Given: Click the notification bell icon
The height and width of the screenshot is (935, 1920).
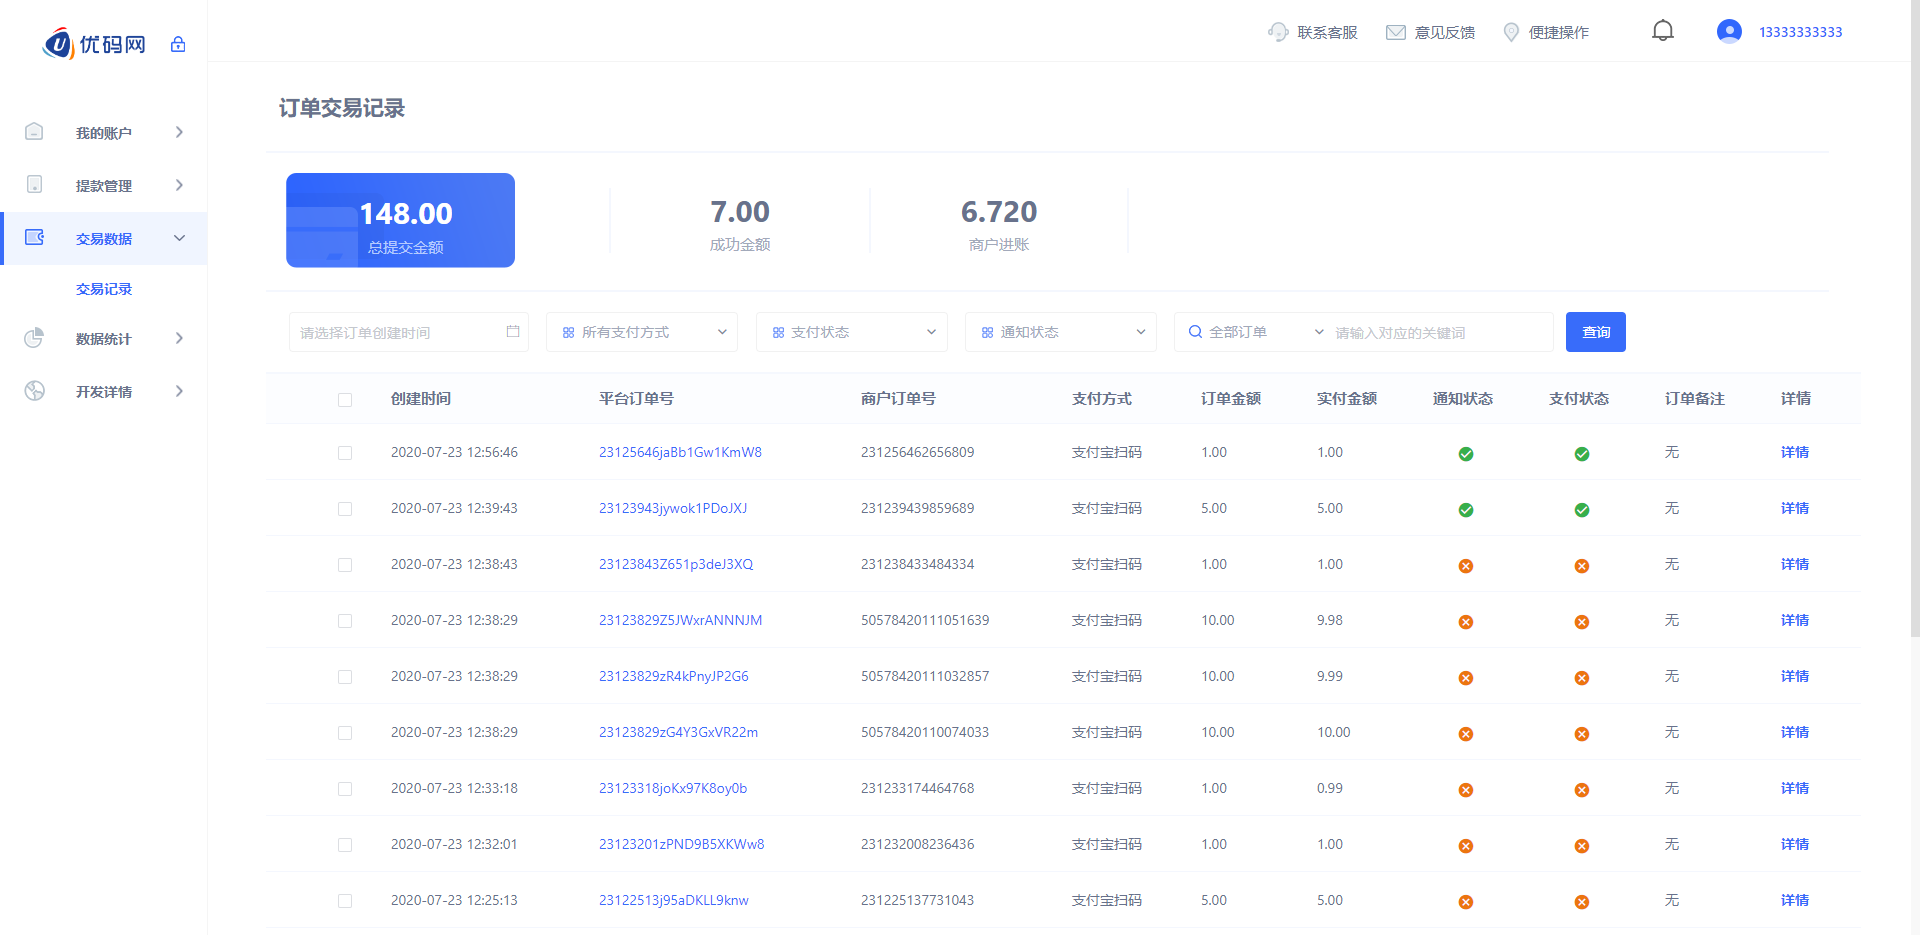Looking at the screenshot, I should coord(1662,31).
